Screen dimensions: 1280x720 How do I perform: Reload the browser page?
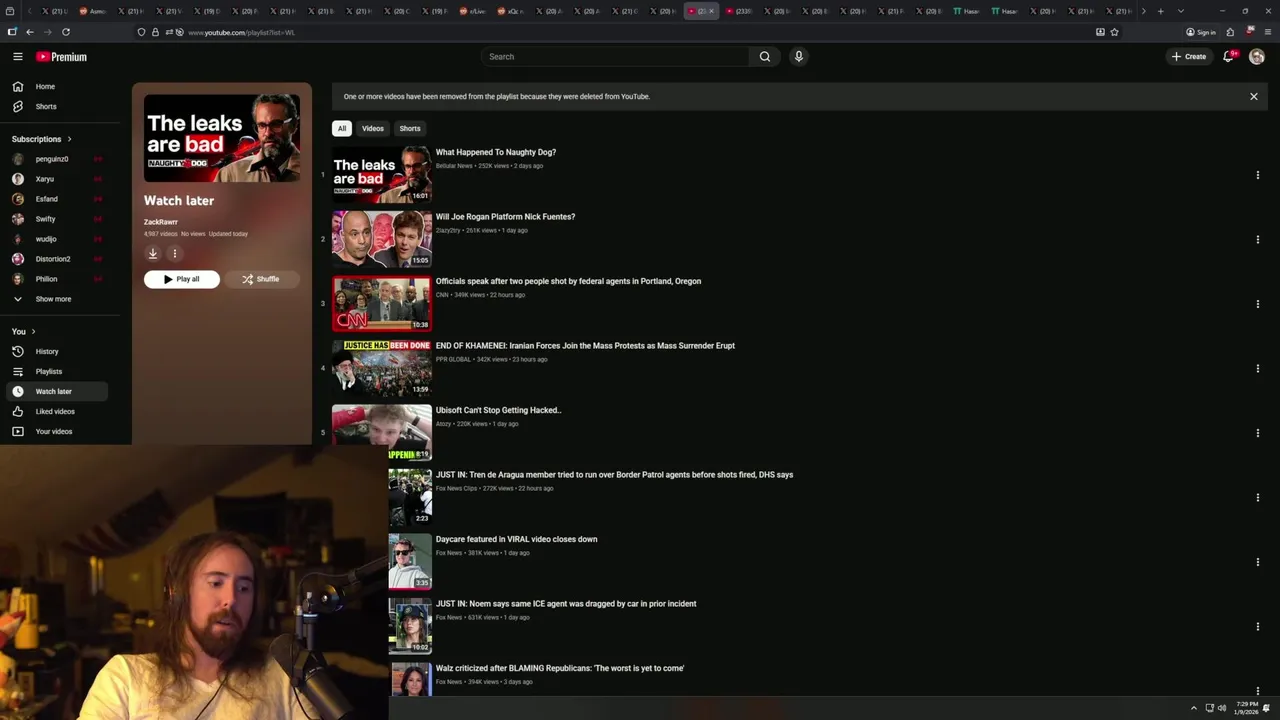(x=66, y=32)
